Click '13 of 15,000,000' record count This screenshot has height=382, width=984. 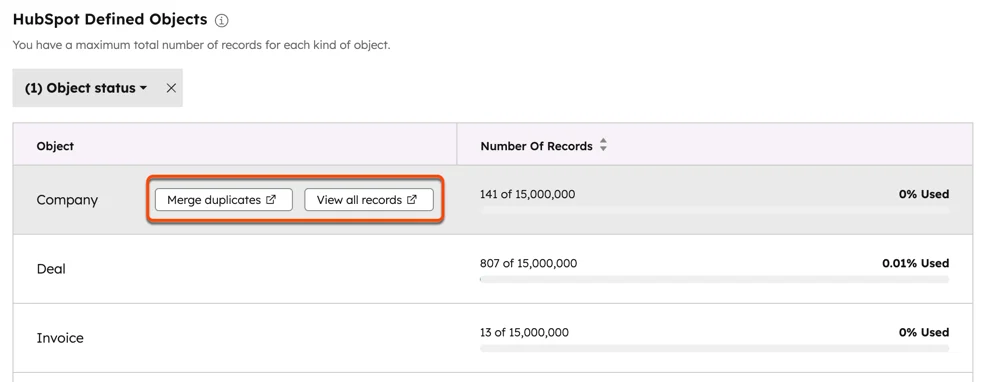(525, 332)
